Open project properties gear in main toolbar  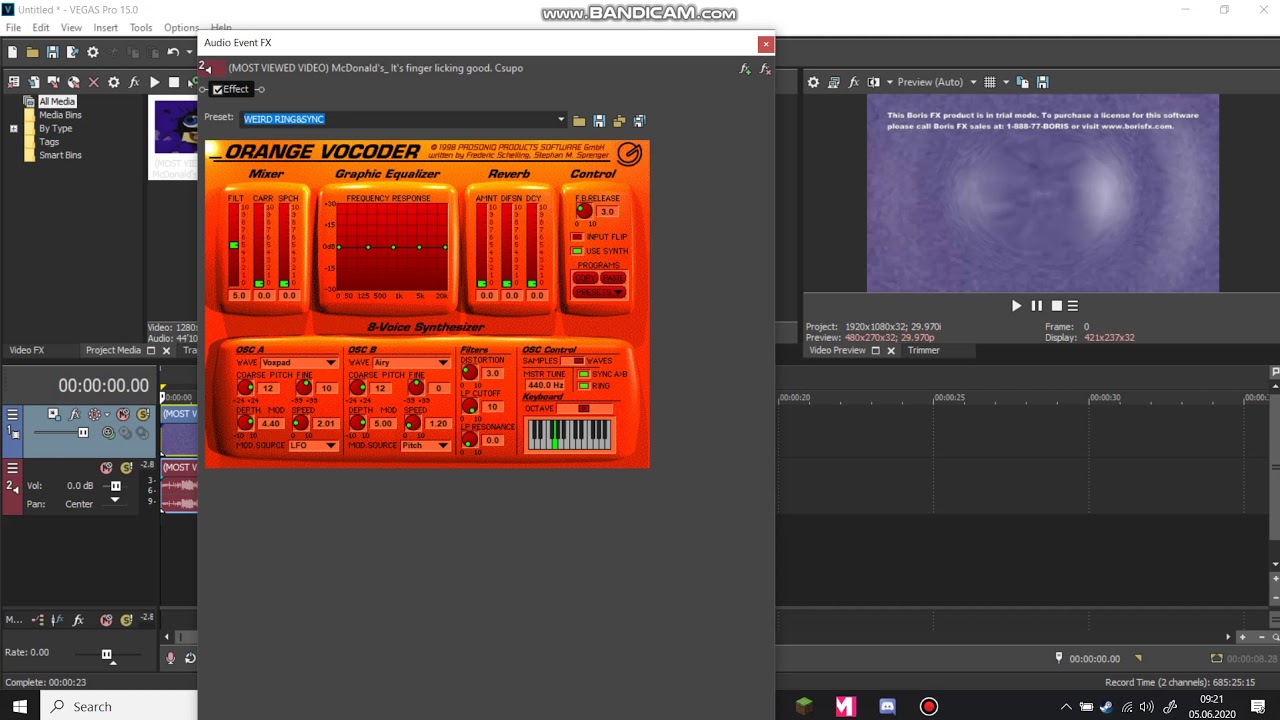(x=93, y=52)
